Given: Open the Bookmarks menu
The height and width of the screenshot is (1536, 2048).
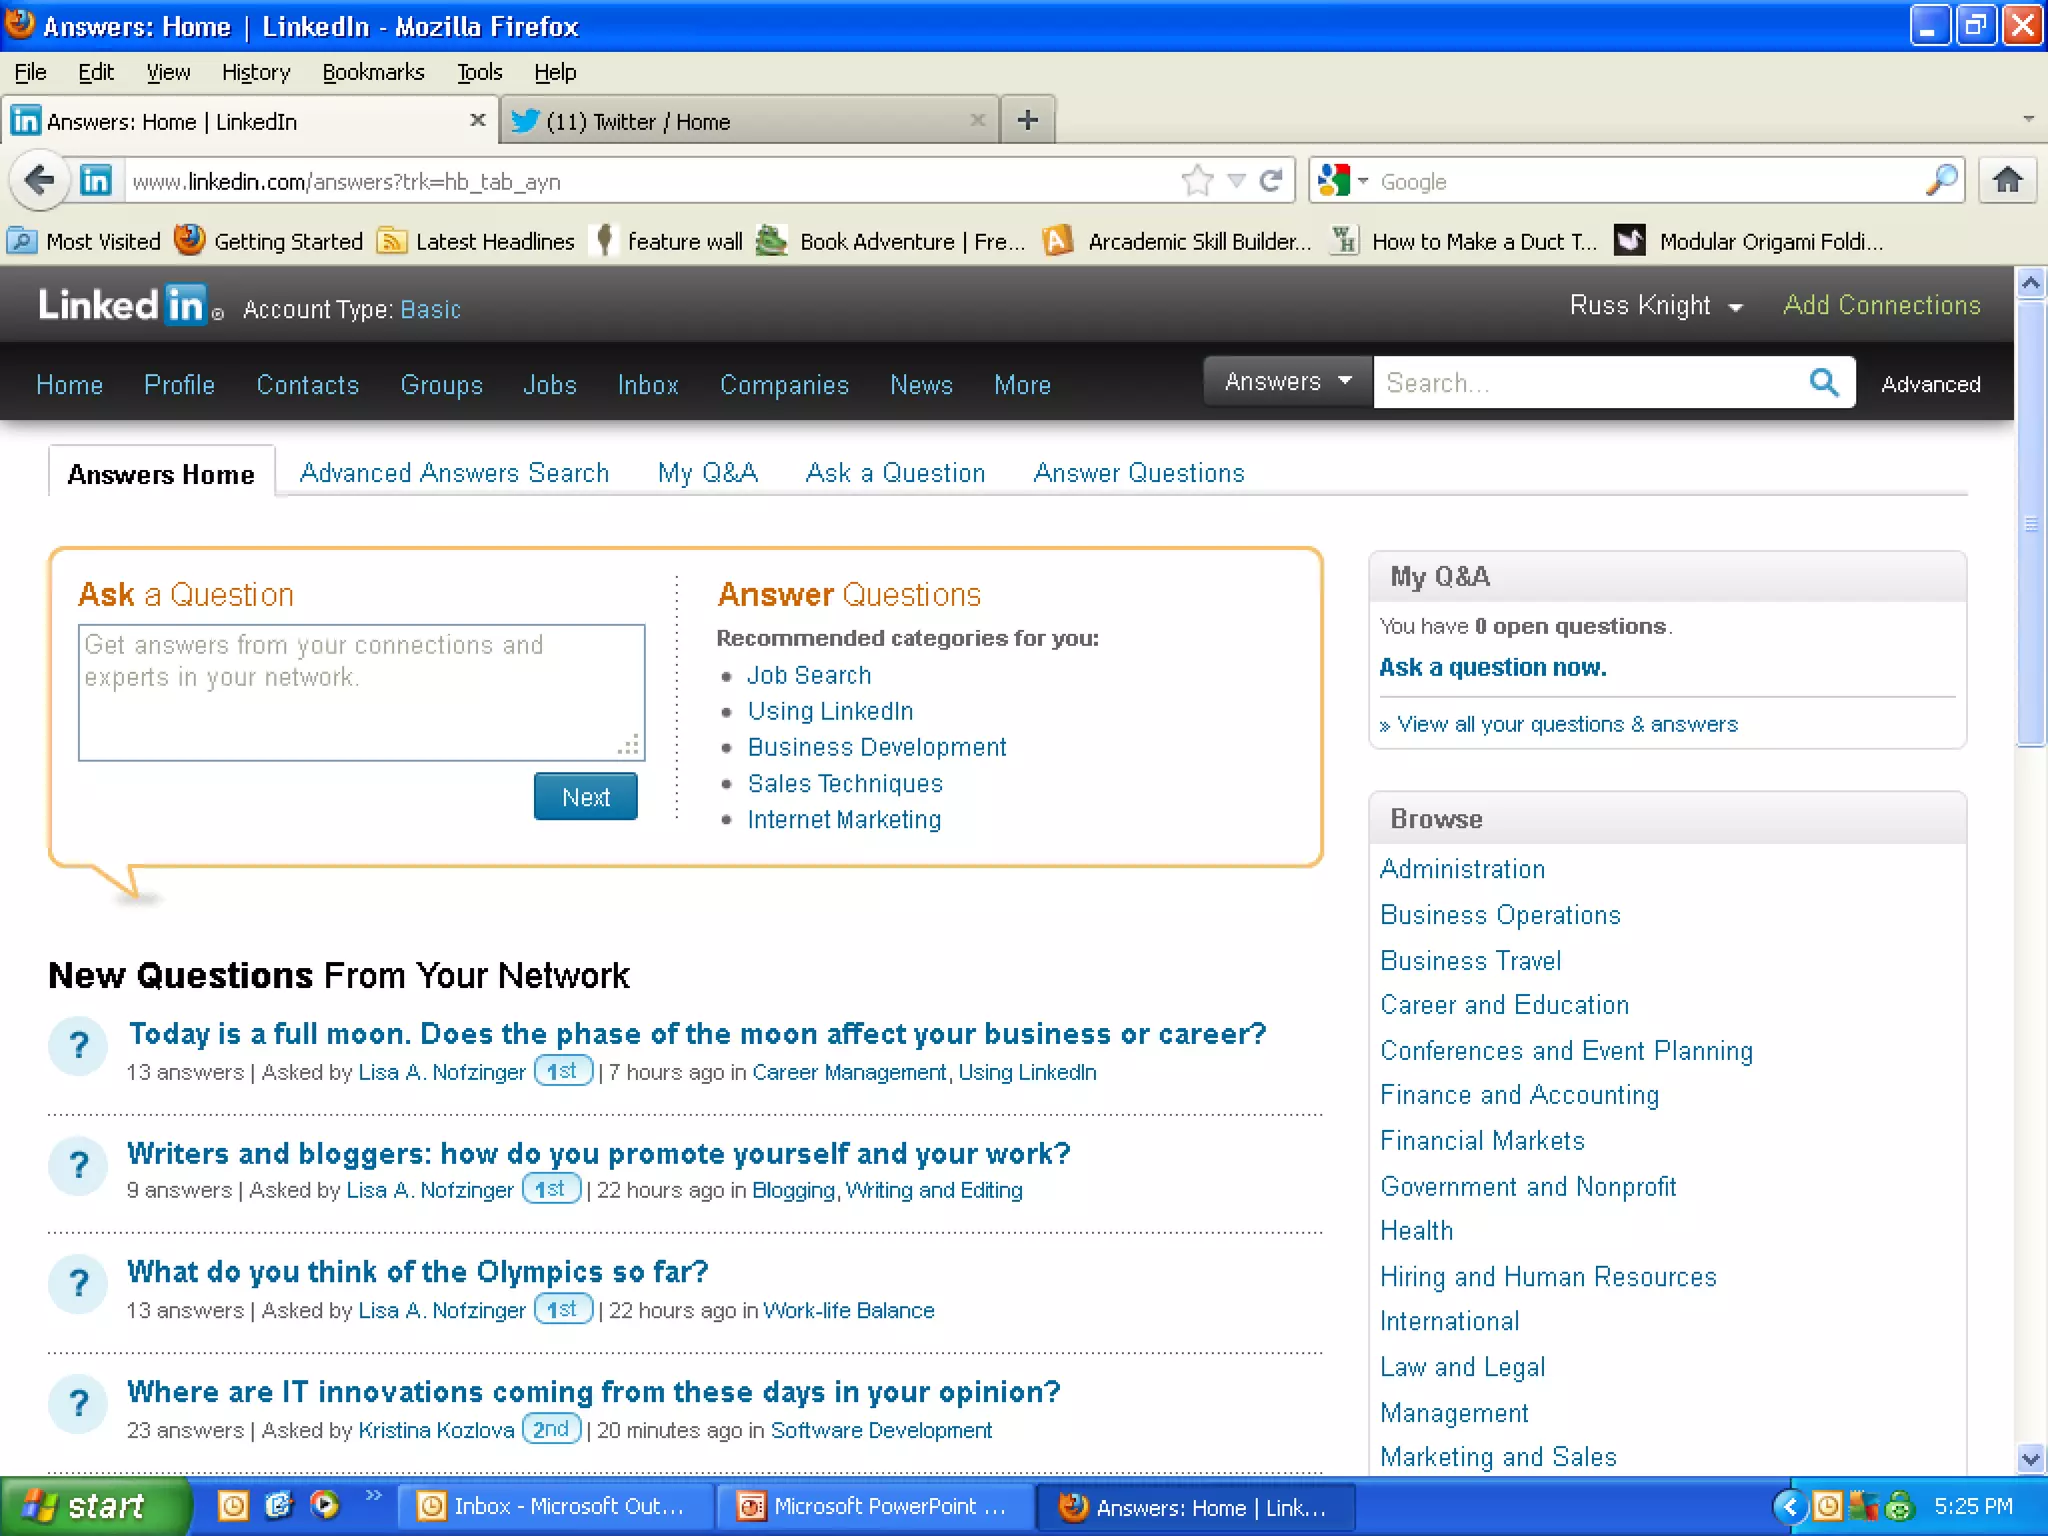Looking at the screenshot, I should (x=373, y=72).
